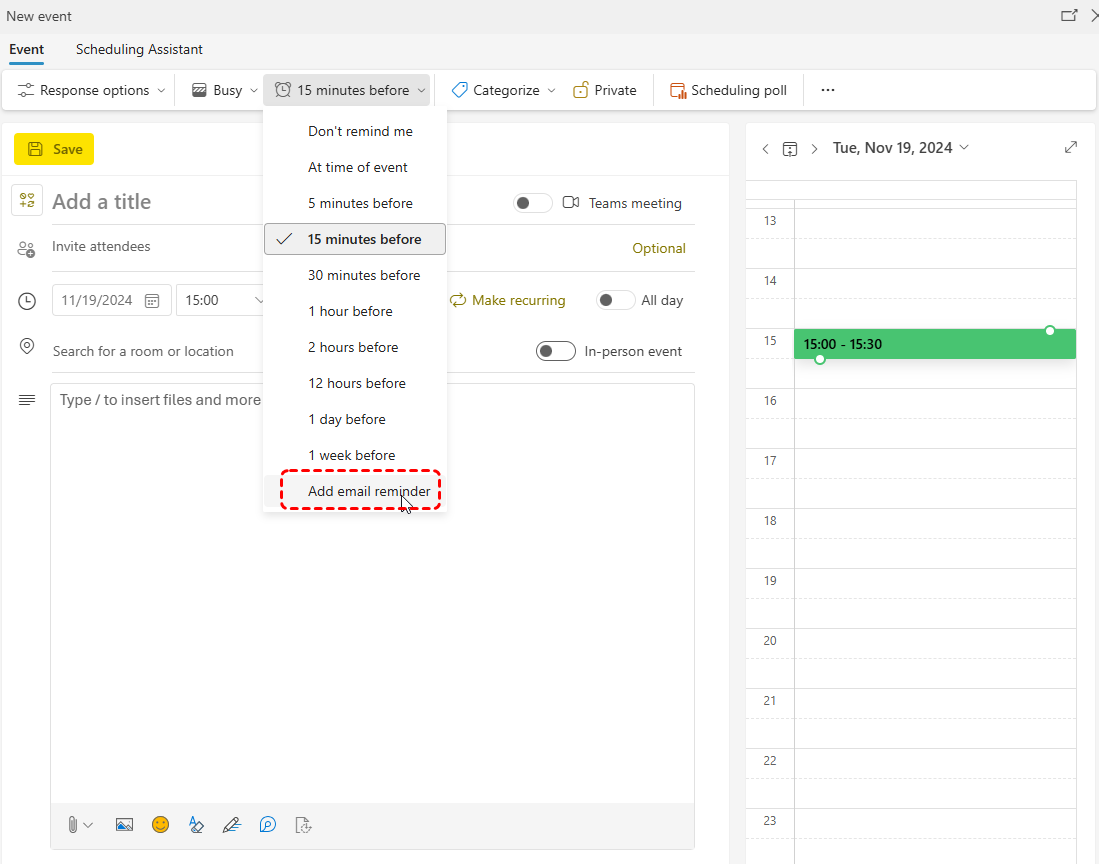1099x864 pixels.
Task: Switch to the Scheduling Assistant tab
Action: pos(139,49)
